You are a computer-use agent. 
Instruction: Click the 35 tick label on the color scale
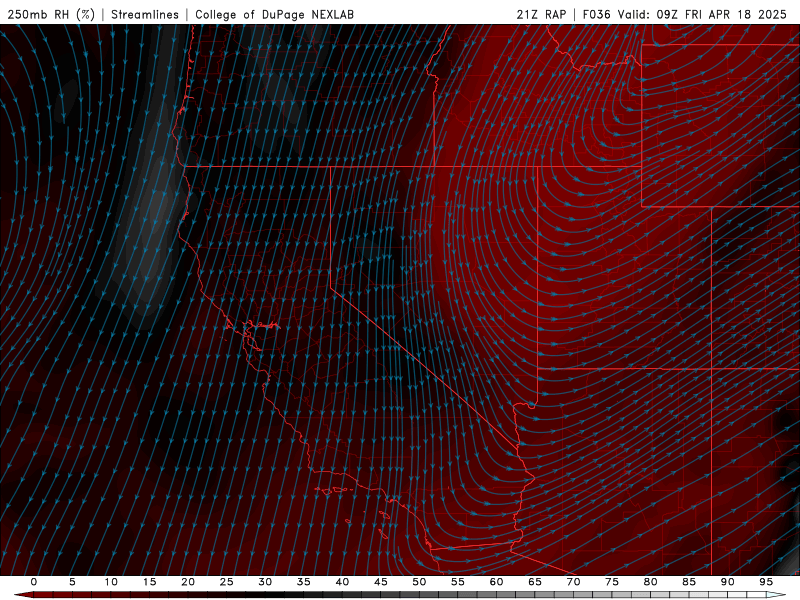point(304,582)
